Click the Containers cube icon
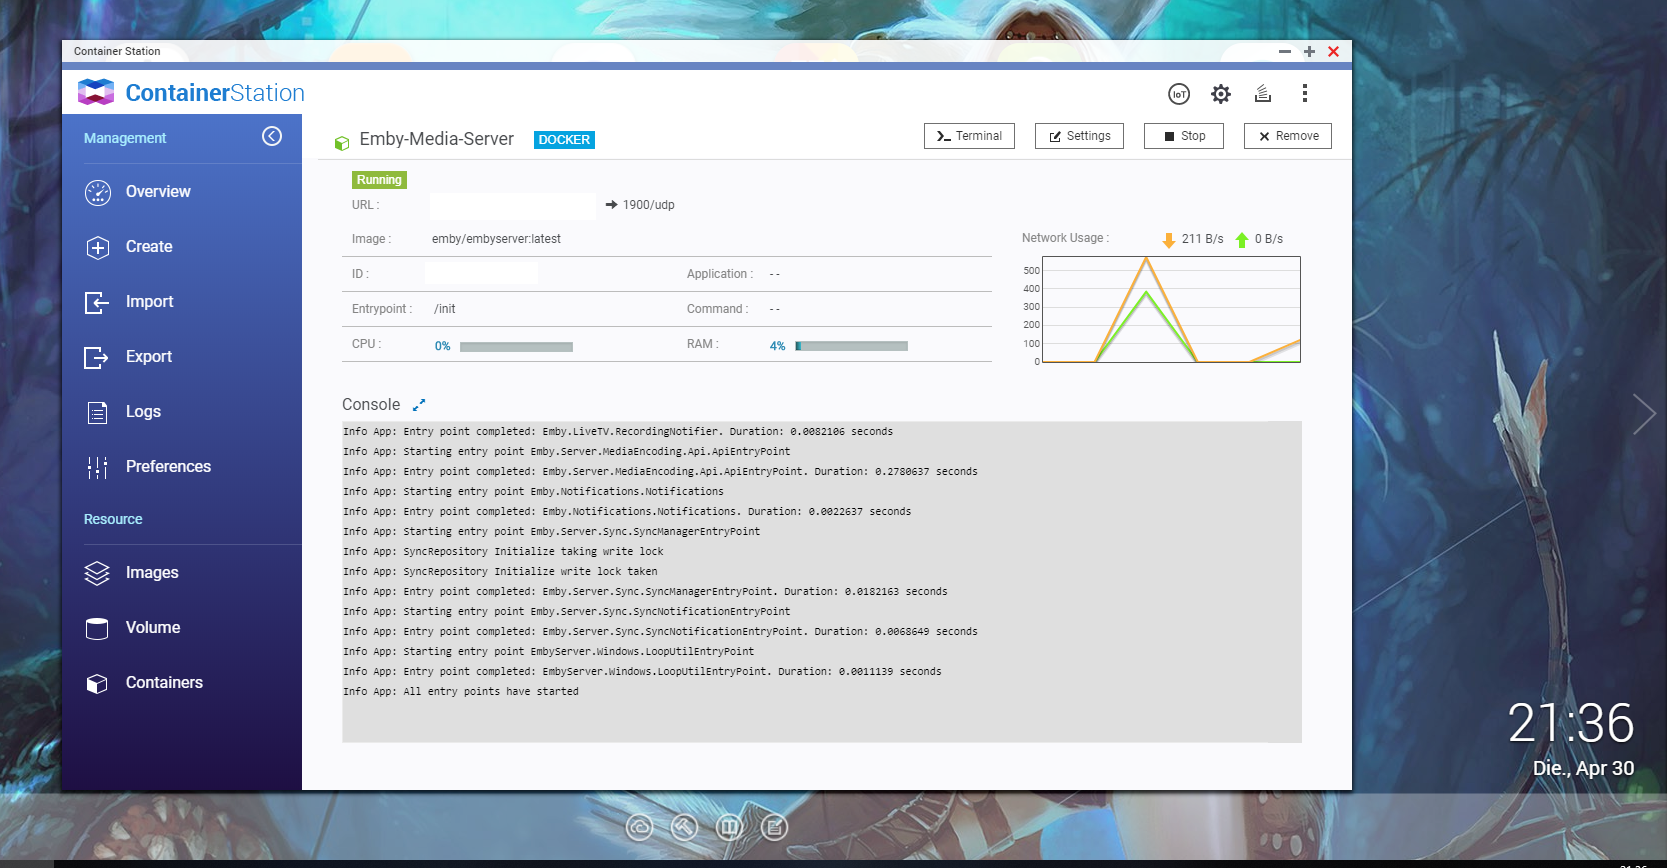The image size is (1667, 868). coord(97,684)
